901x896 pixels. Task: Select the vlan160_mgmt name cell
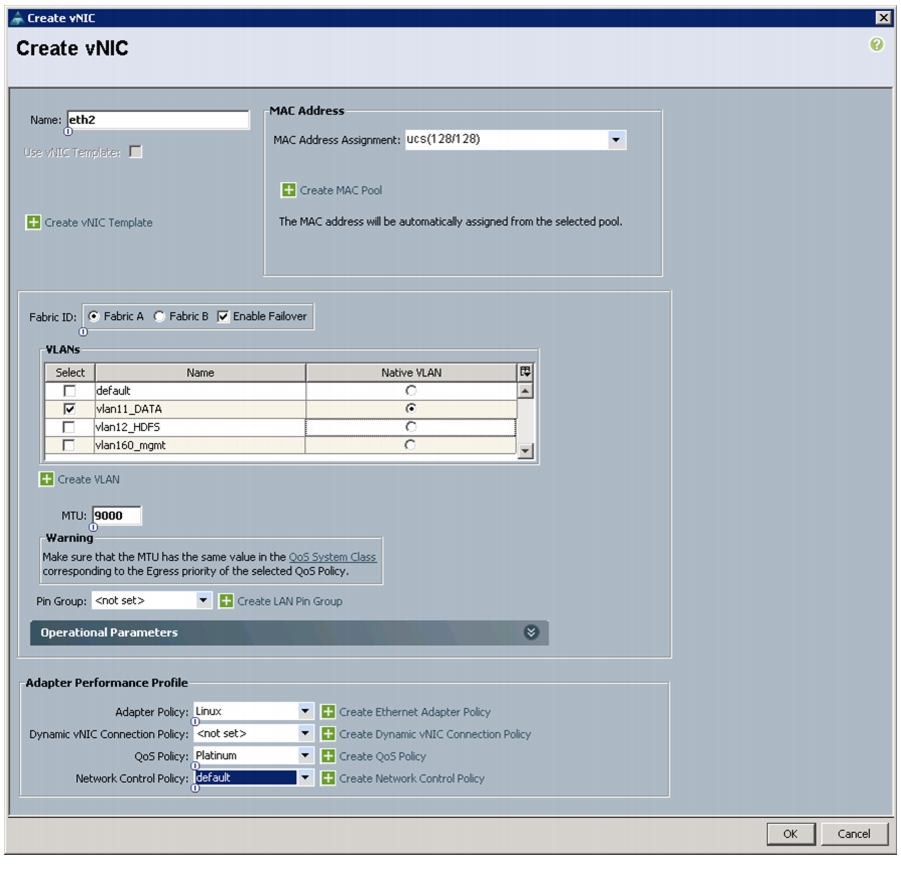click(199, 445)
